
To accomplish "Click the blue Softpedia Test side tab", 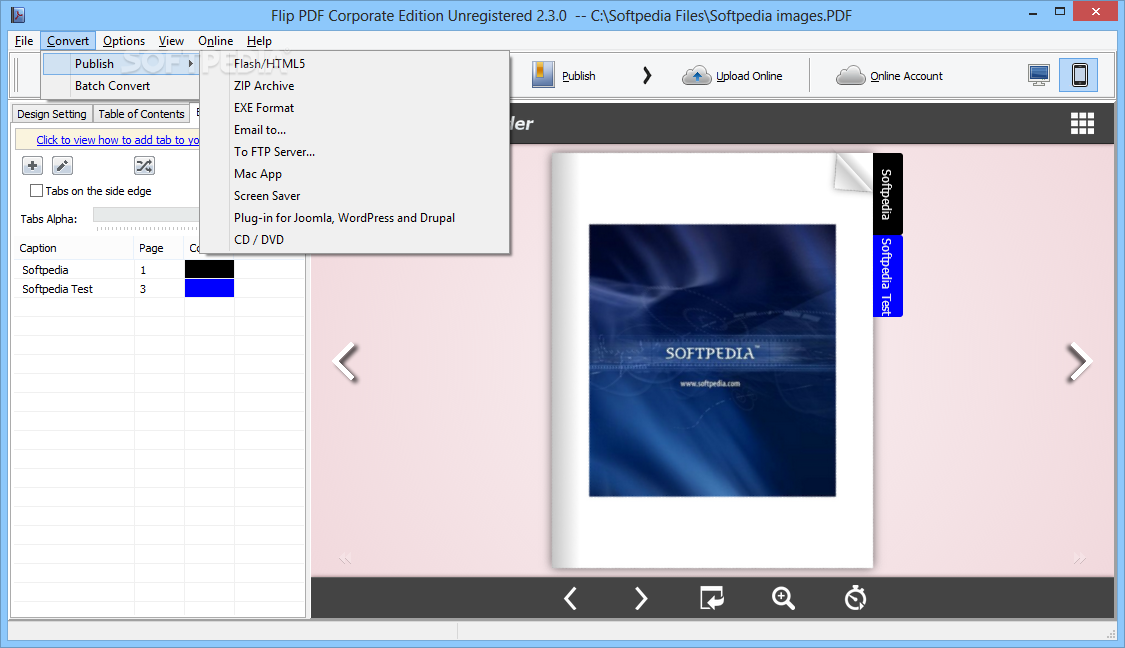I will [887, 276].
